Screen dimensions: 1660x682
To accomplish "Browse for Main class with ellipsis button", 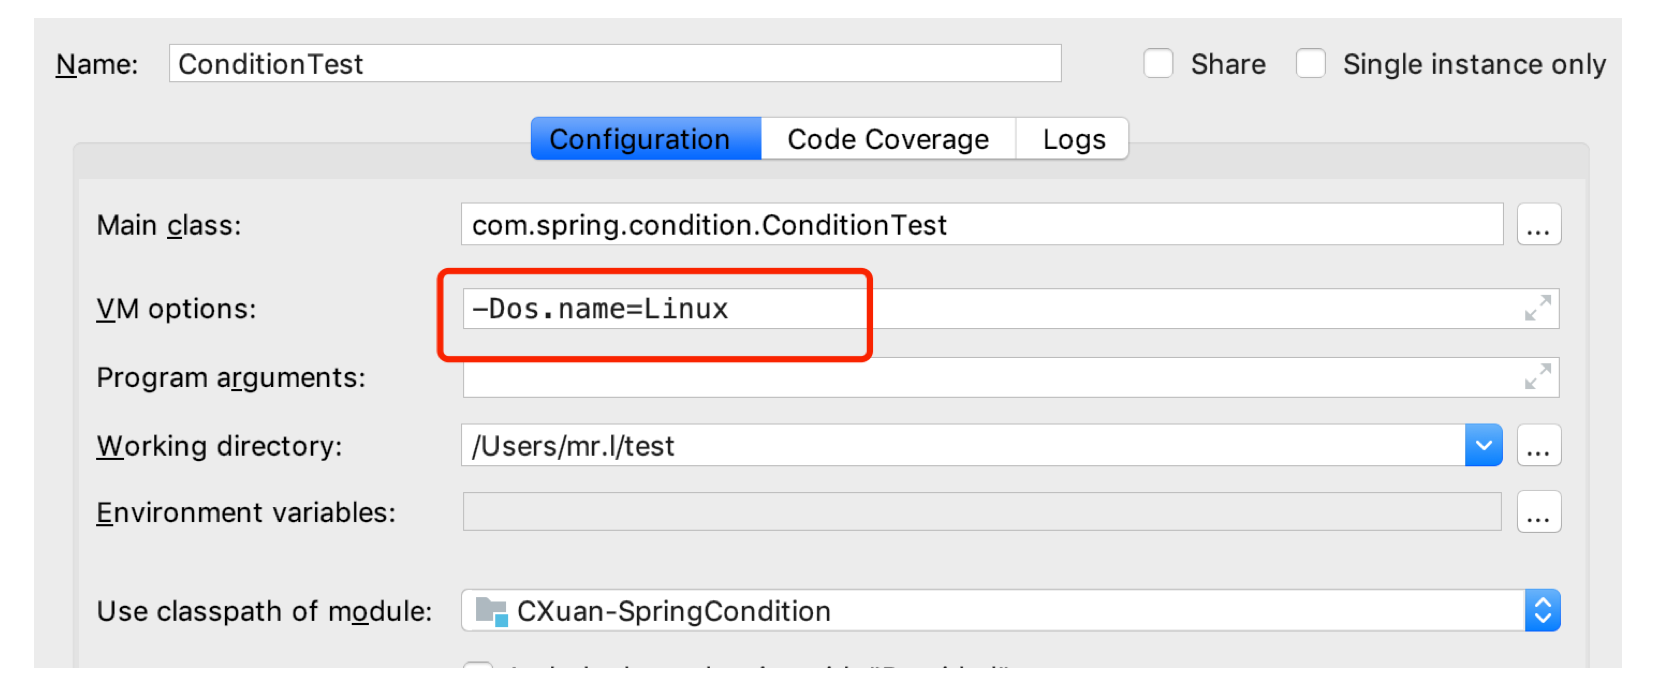I will click(x=1538, y=225).
